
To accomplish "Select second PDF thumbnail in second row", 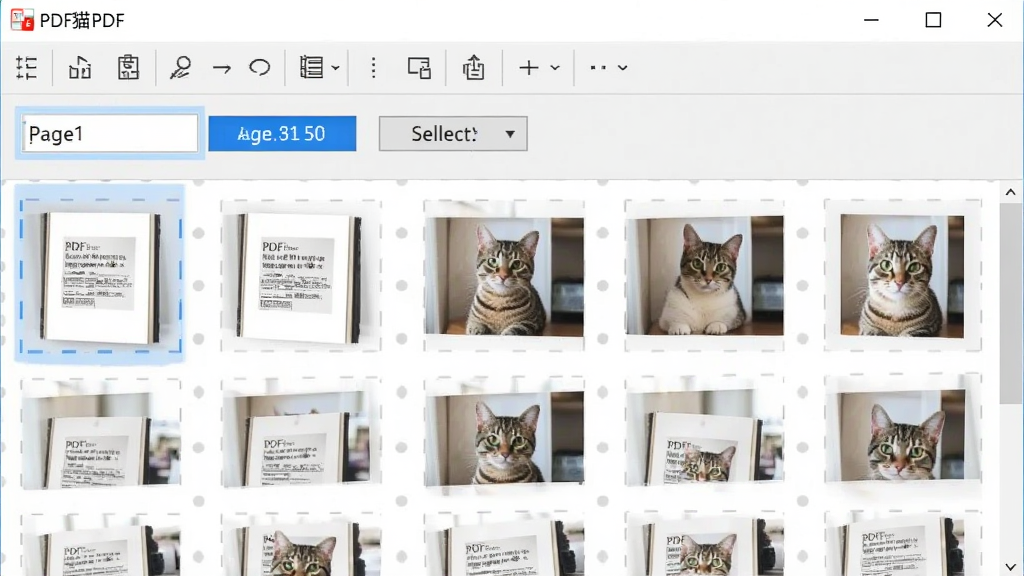I will pyautogui.click(x=301, y=433).
